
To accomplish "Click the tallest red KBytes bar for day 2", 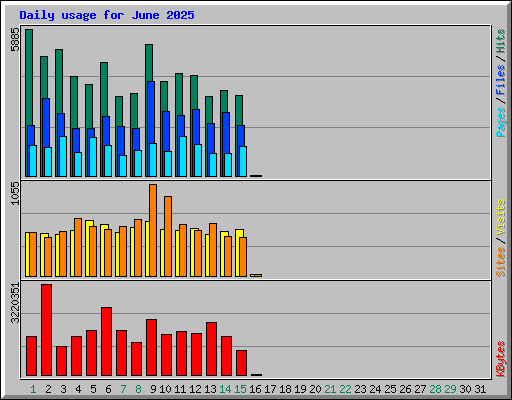I will (x=46, y=330).
